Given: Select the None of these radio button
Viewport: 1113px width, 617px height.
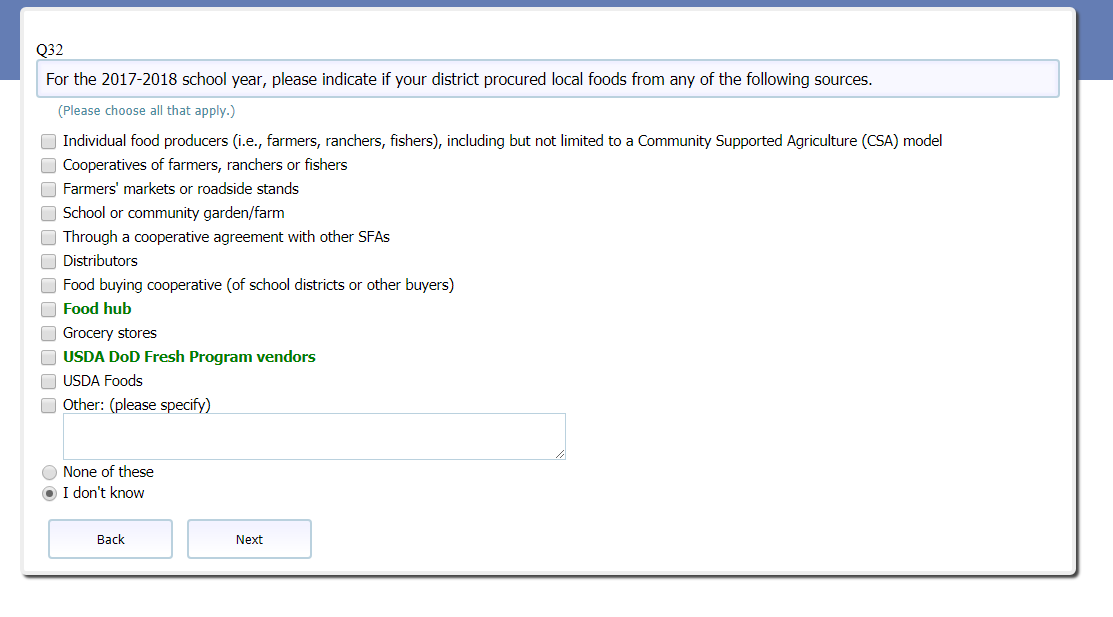Looking at the screenshot, I should point(49,472).
